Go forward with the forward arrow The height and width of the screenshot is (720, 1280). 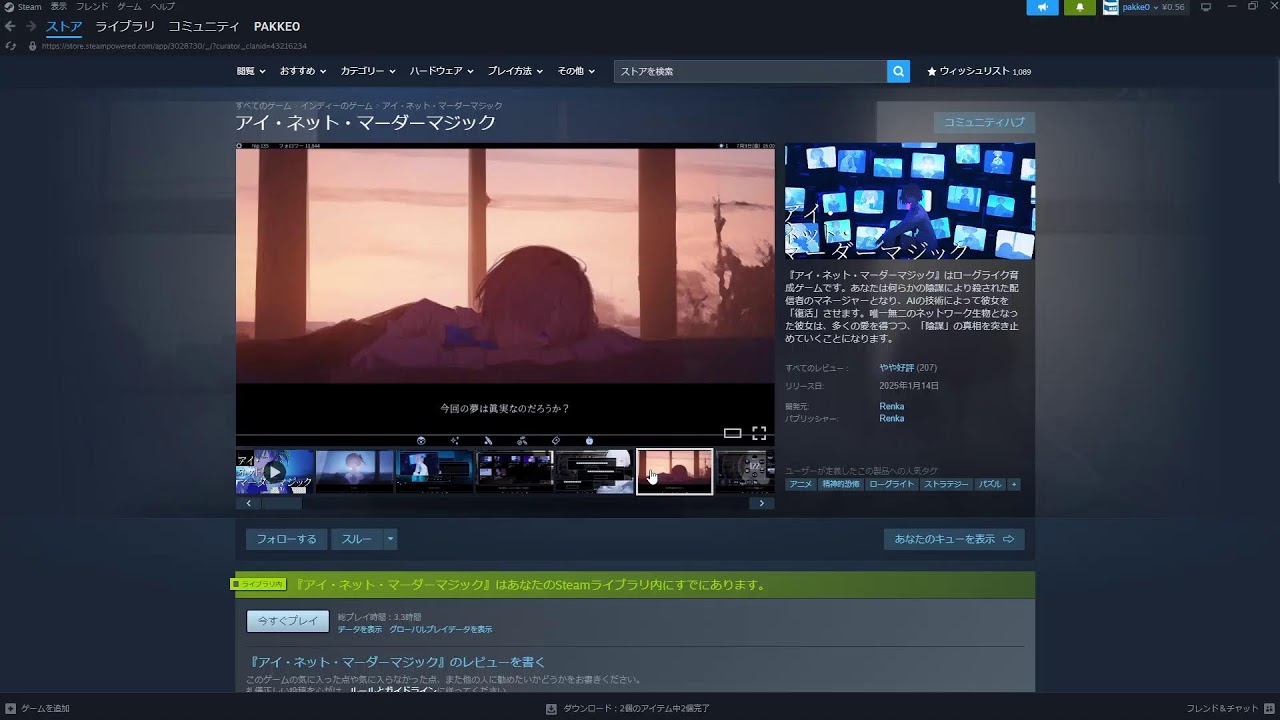(30, 26)
